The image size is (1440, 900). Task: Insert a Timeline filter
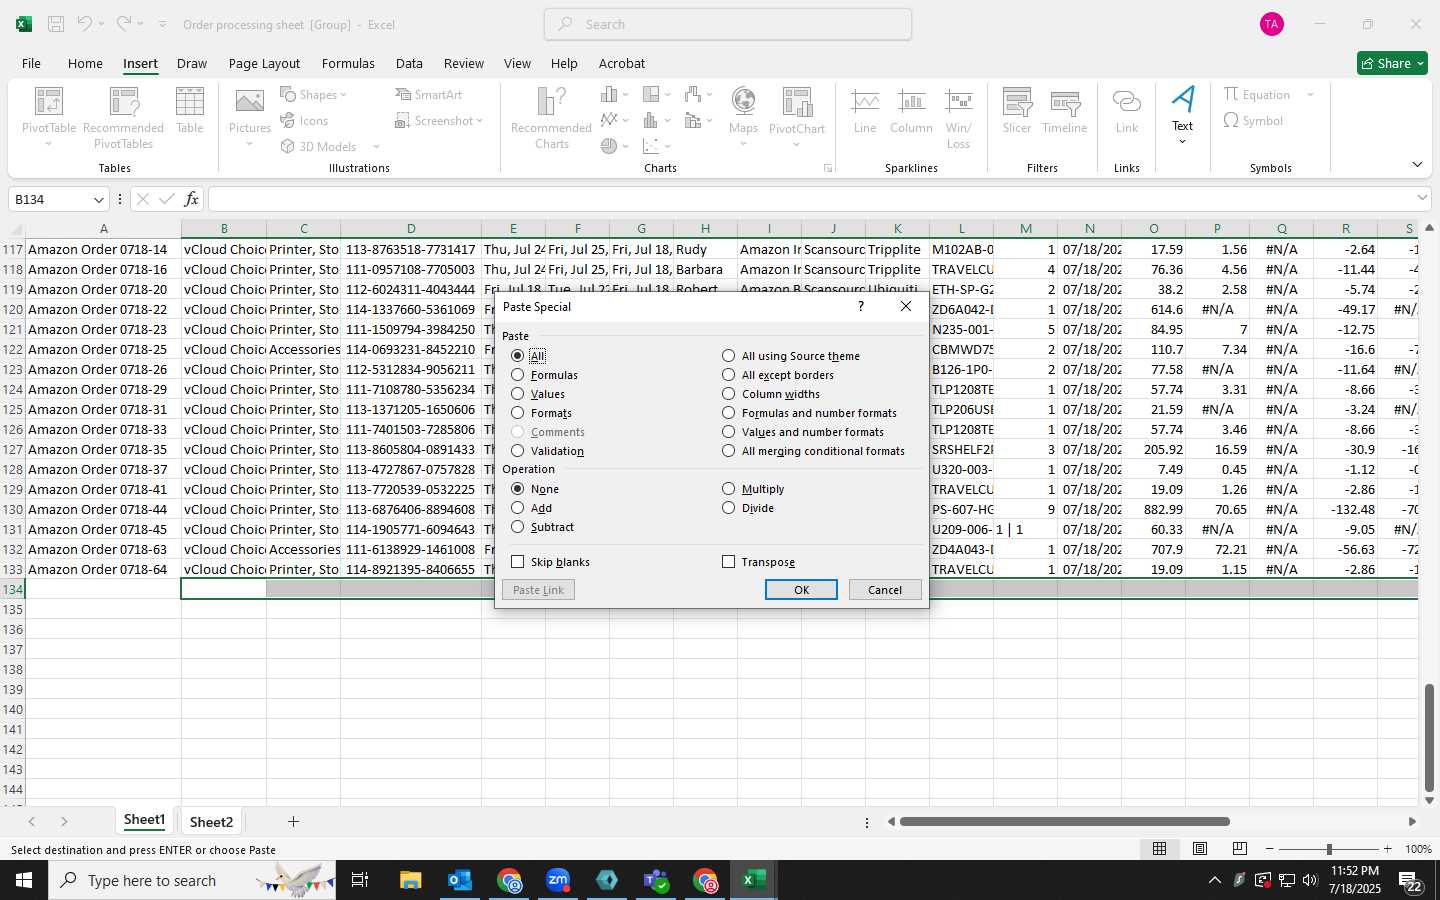(x=1064, y=110)
